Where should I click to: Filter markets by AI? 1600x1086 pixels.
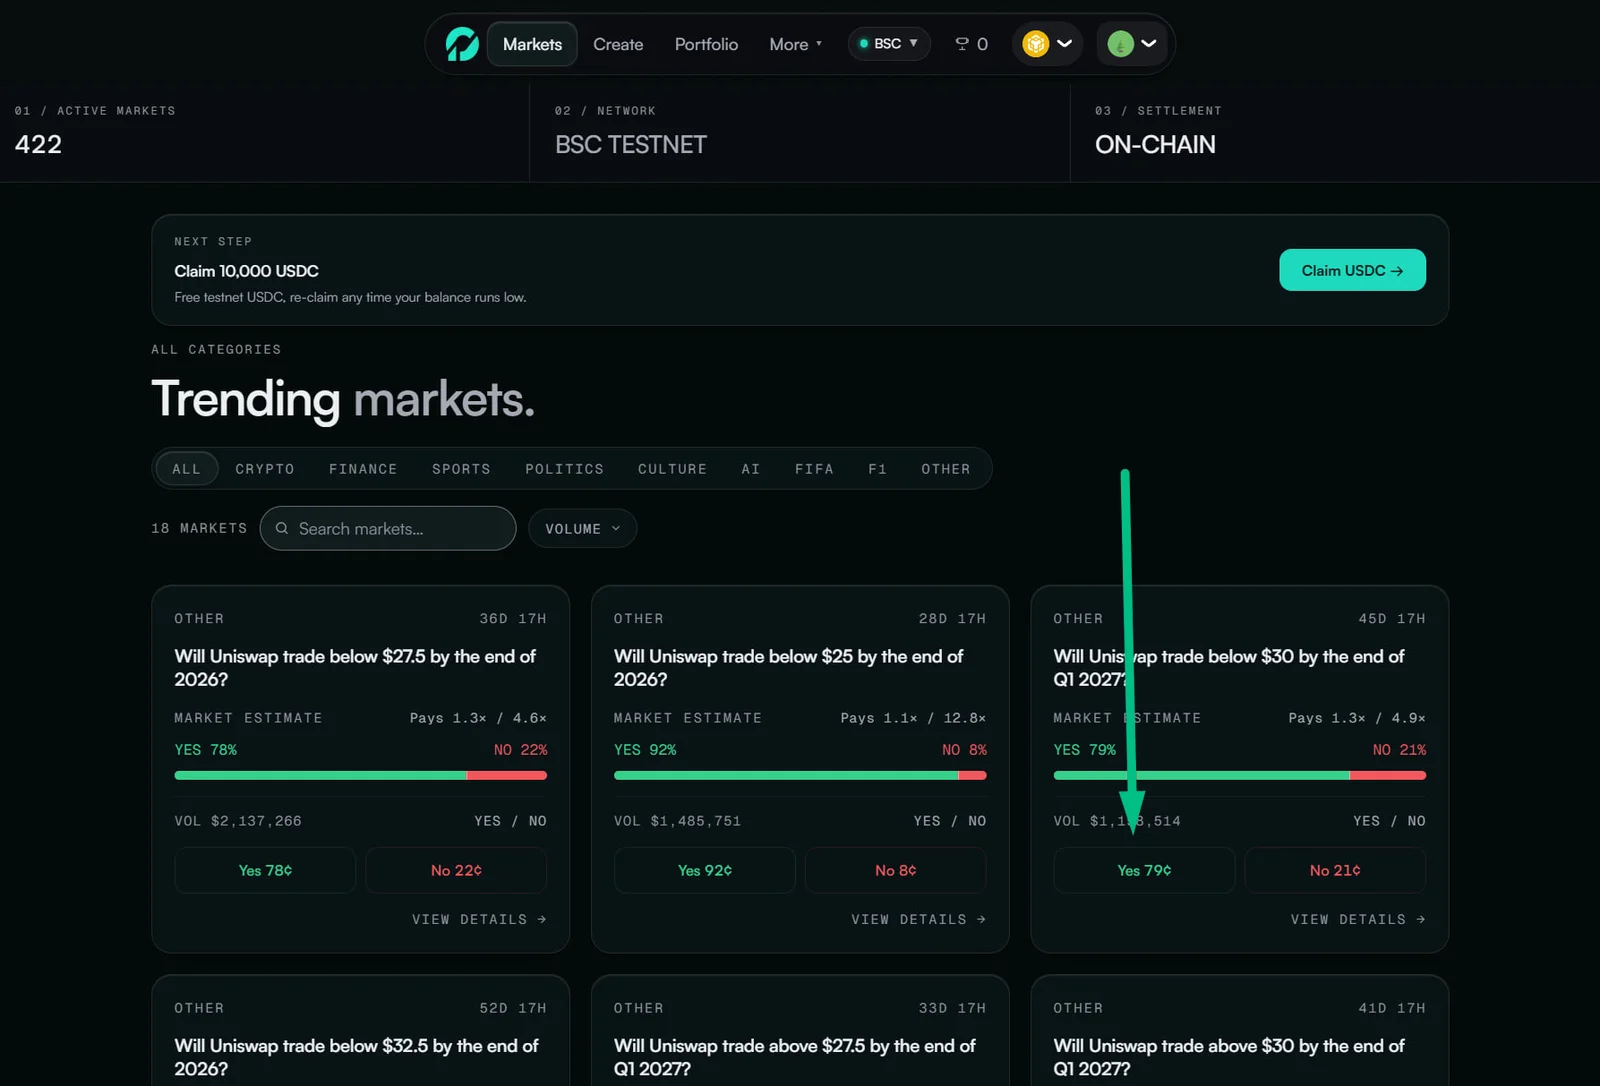coord(751,468)
